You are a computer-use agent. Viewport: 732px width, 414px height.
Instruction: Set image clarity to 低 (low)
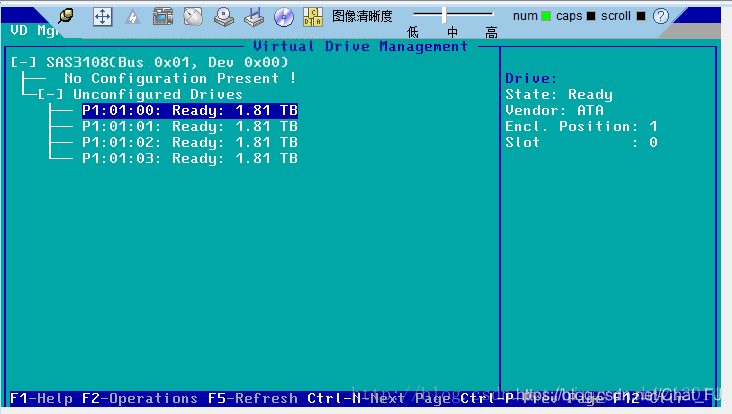(413, 32)
